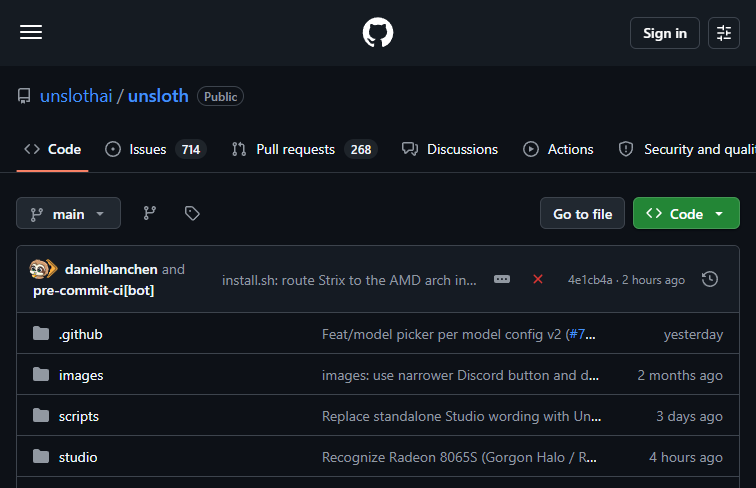Click '3 days ago' in scripts row

(x=689, y=416)
